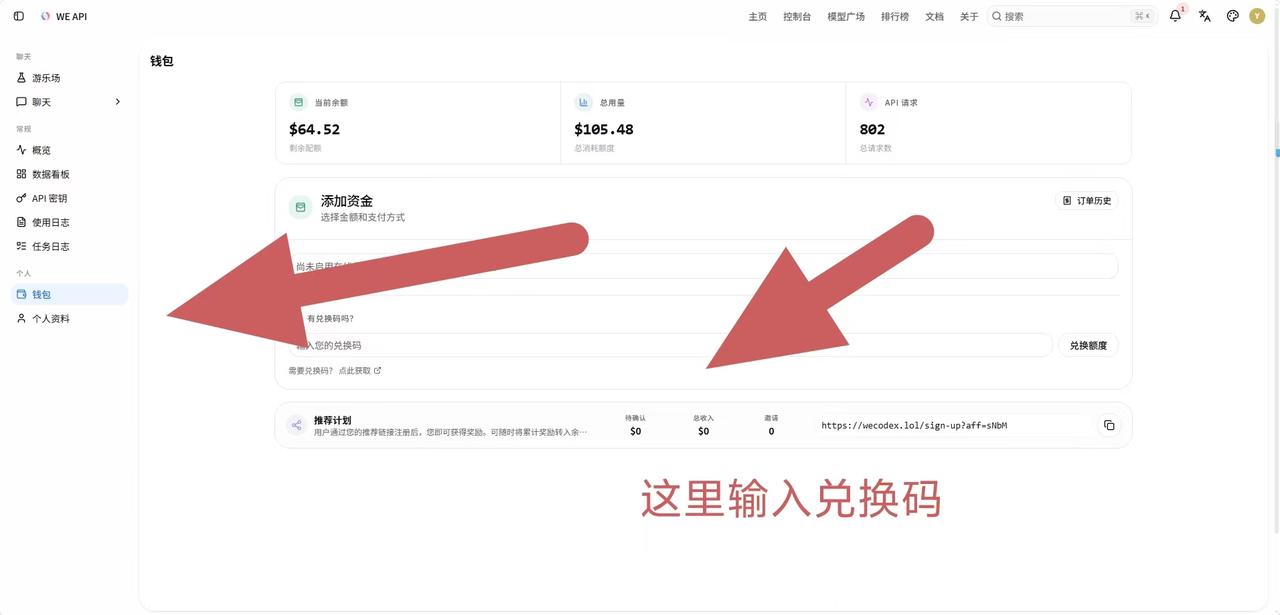This screenshot has height=615, width=1280.
Task: Click the 当前余额 wallet icon
Action: 297,102
